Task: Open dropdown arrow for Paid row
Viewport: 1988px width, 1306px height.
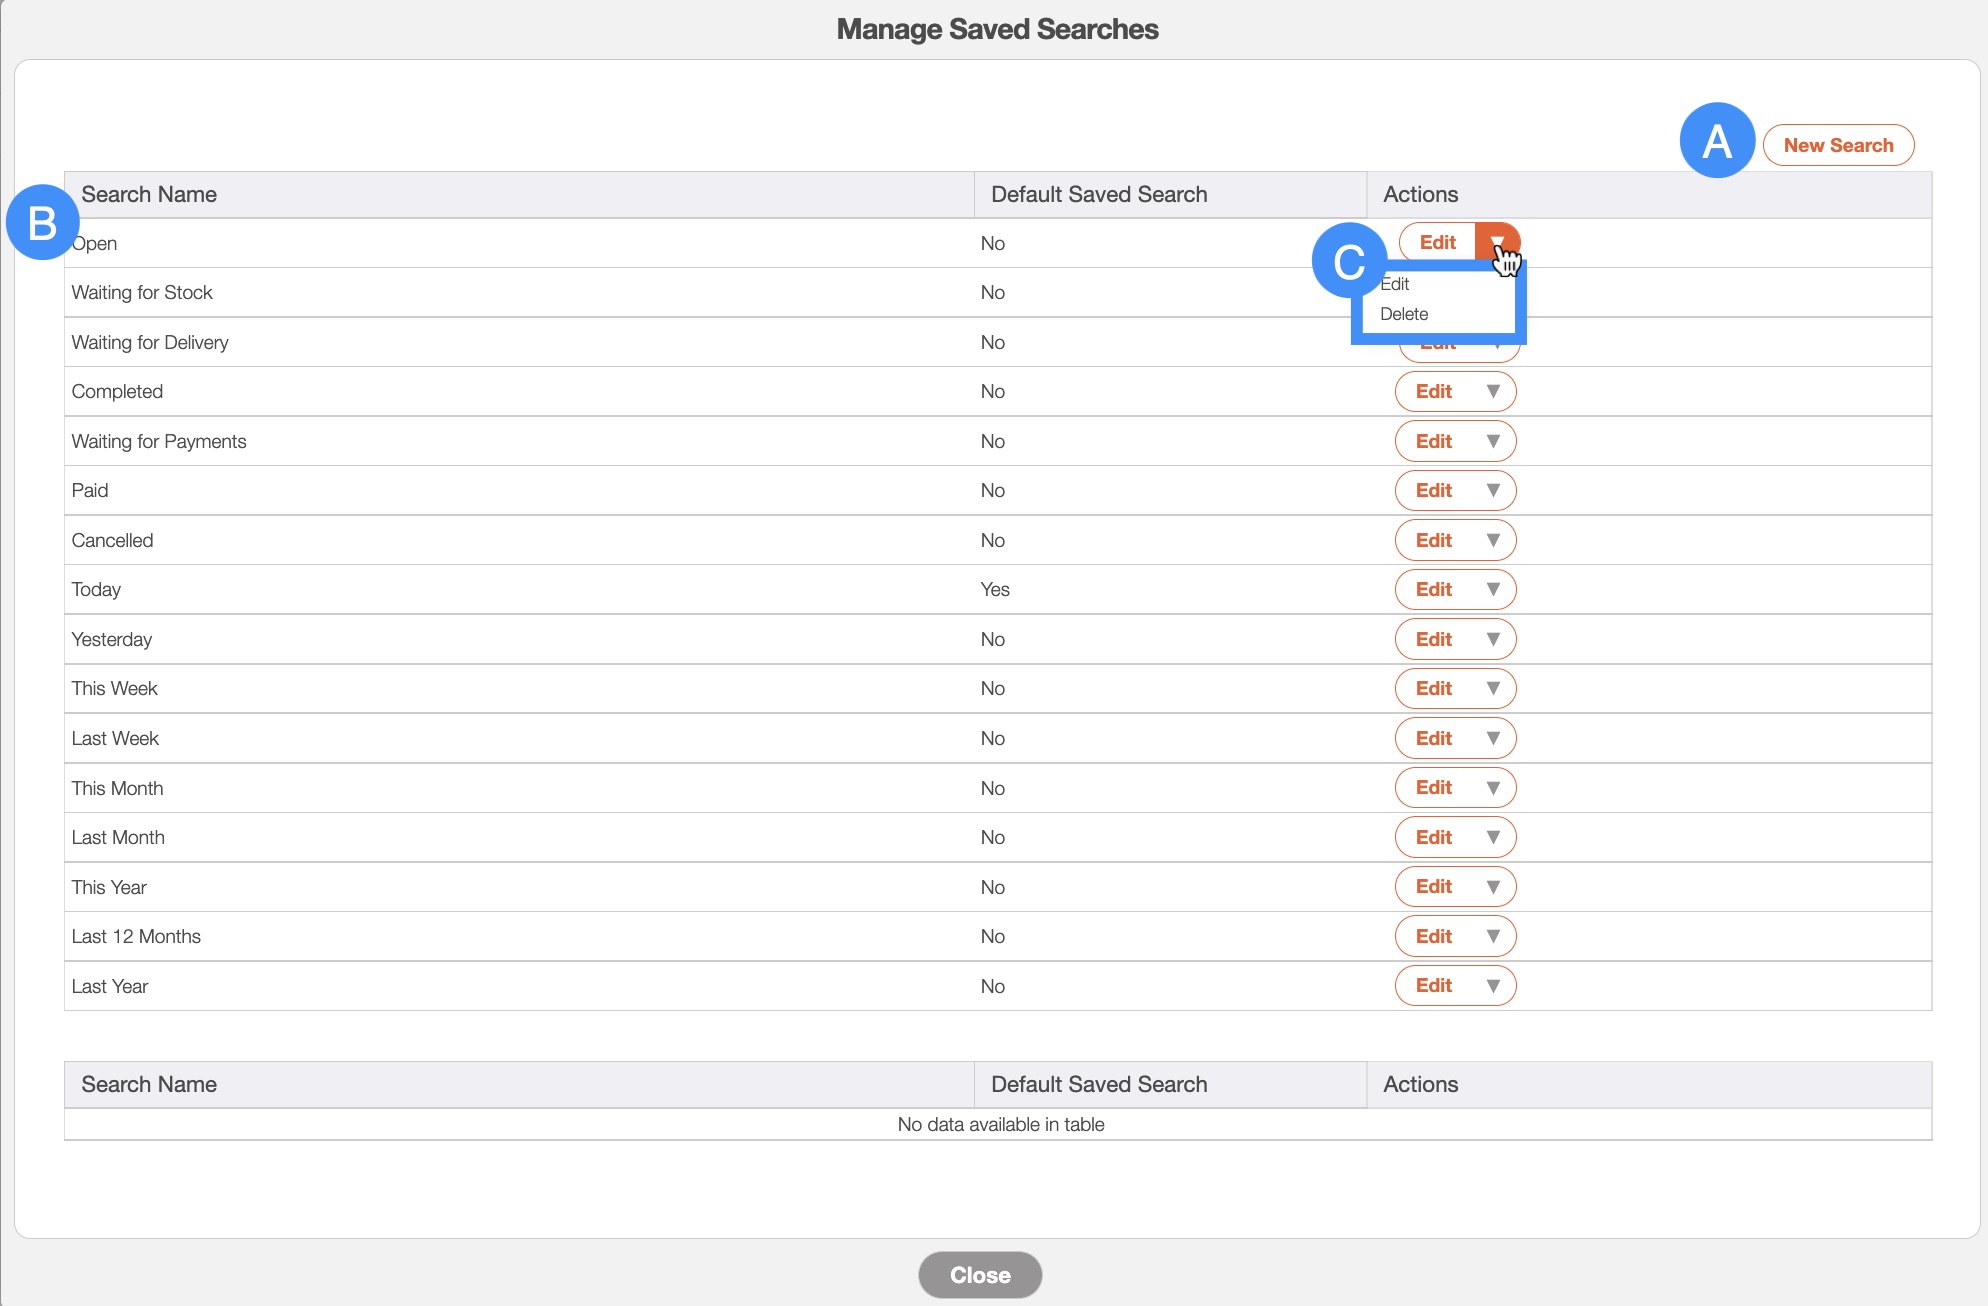Action: coord(1493,491)
